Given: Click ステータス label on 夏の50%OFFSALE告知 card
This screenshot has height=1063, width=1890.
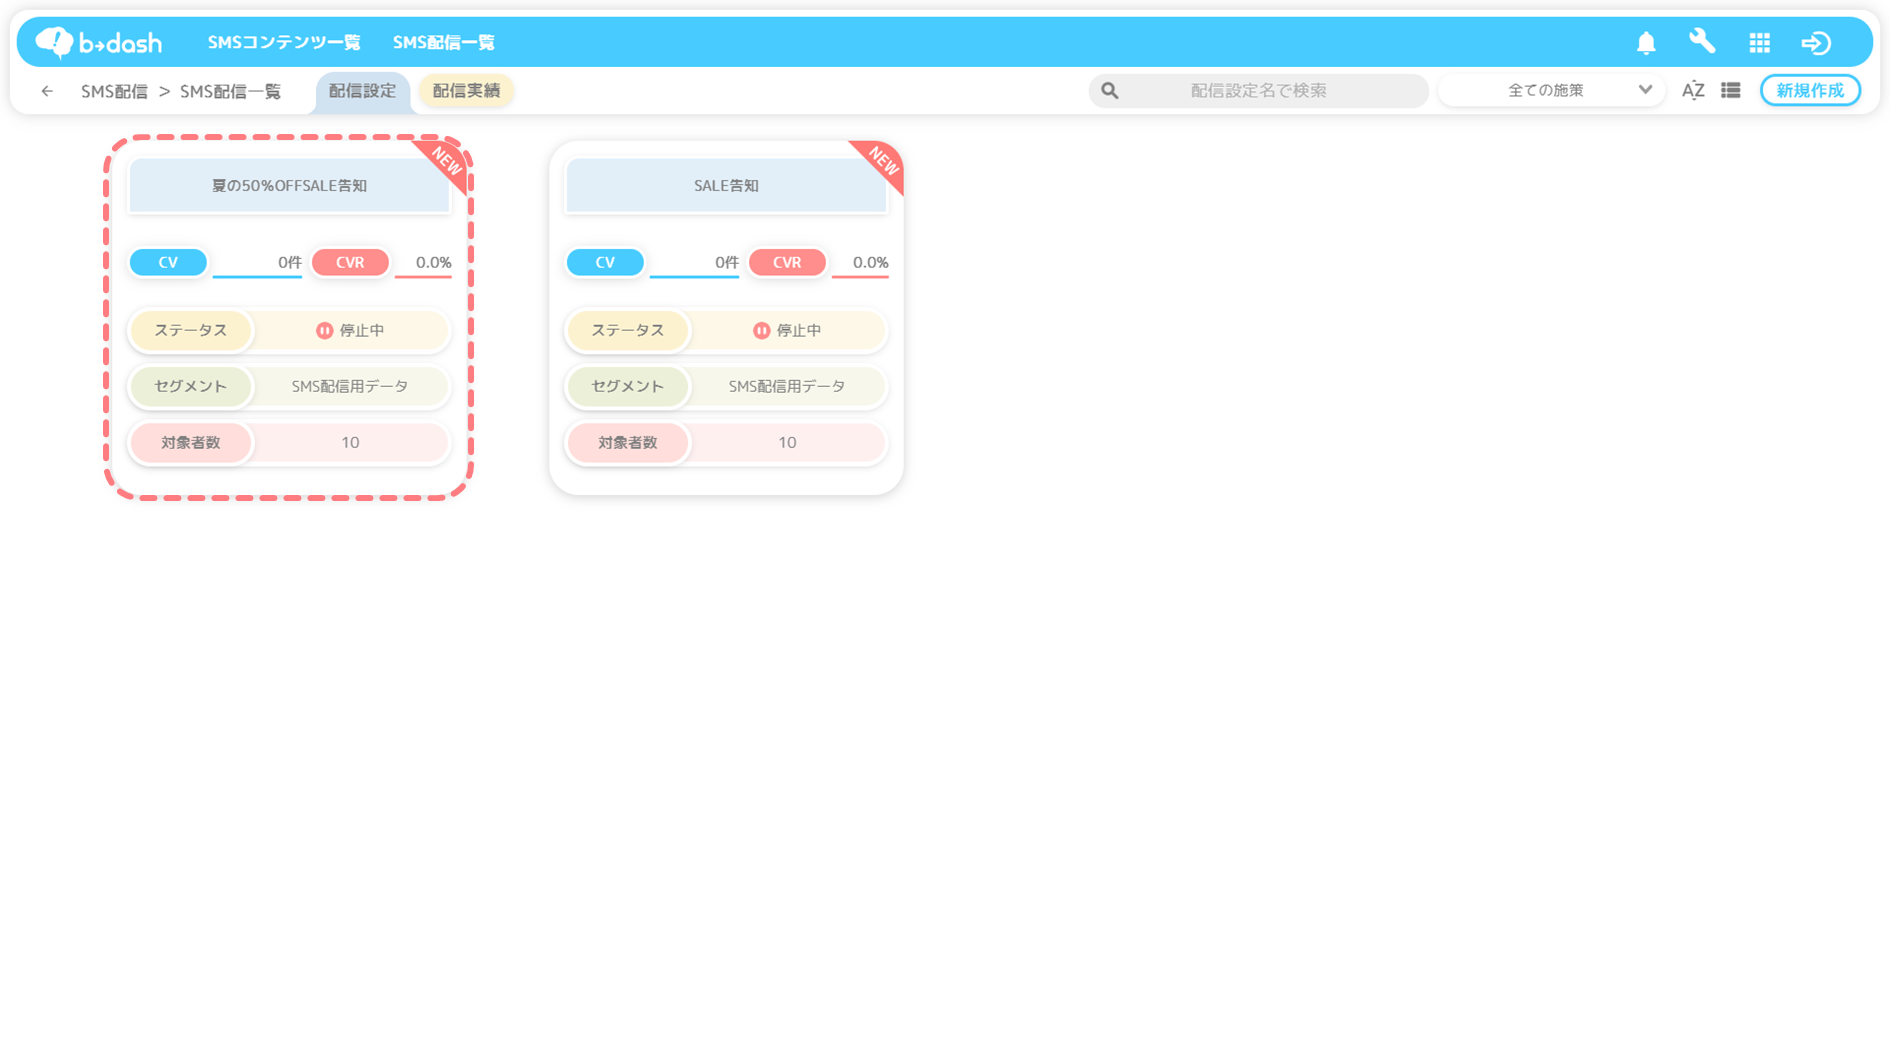Looking at the screenshot, I should [191, 330].
